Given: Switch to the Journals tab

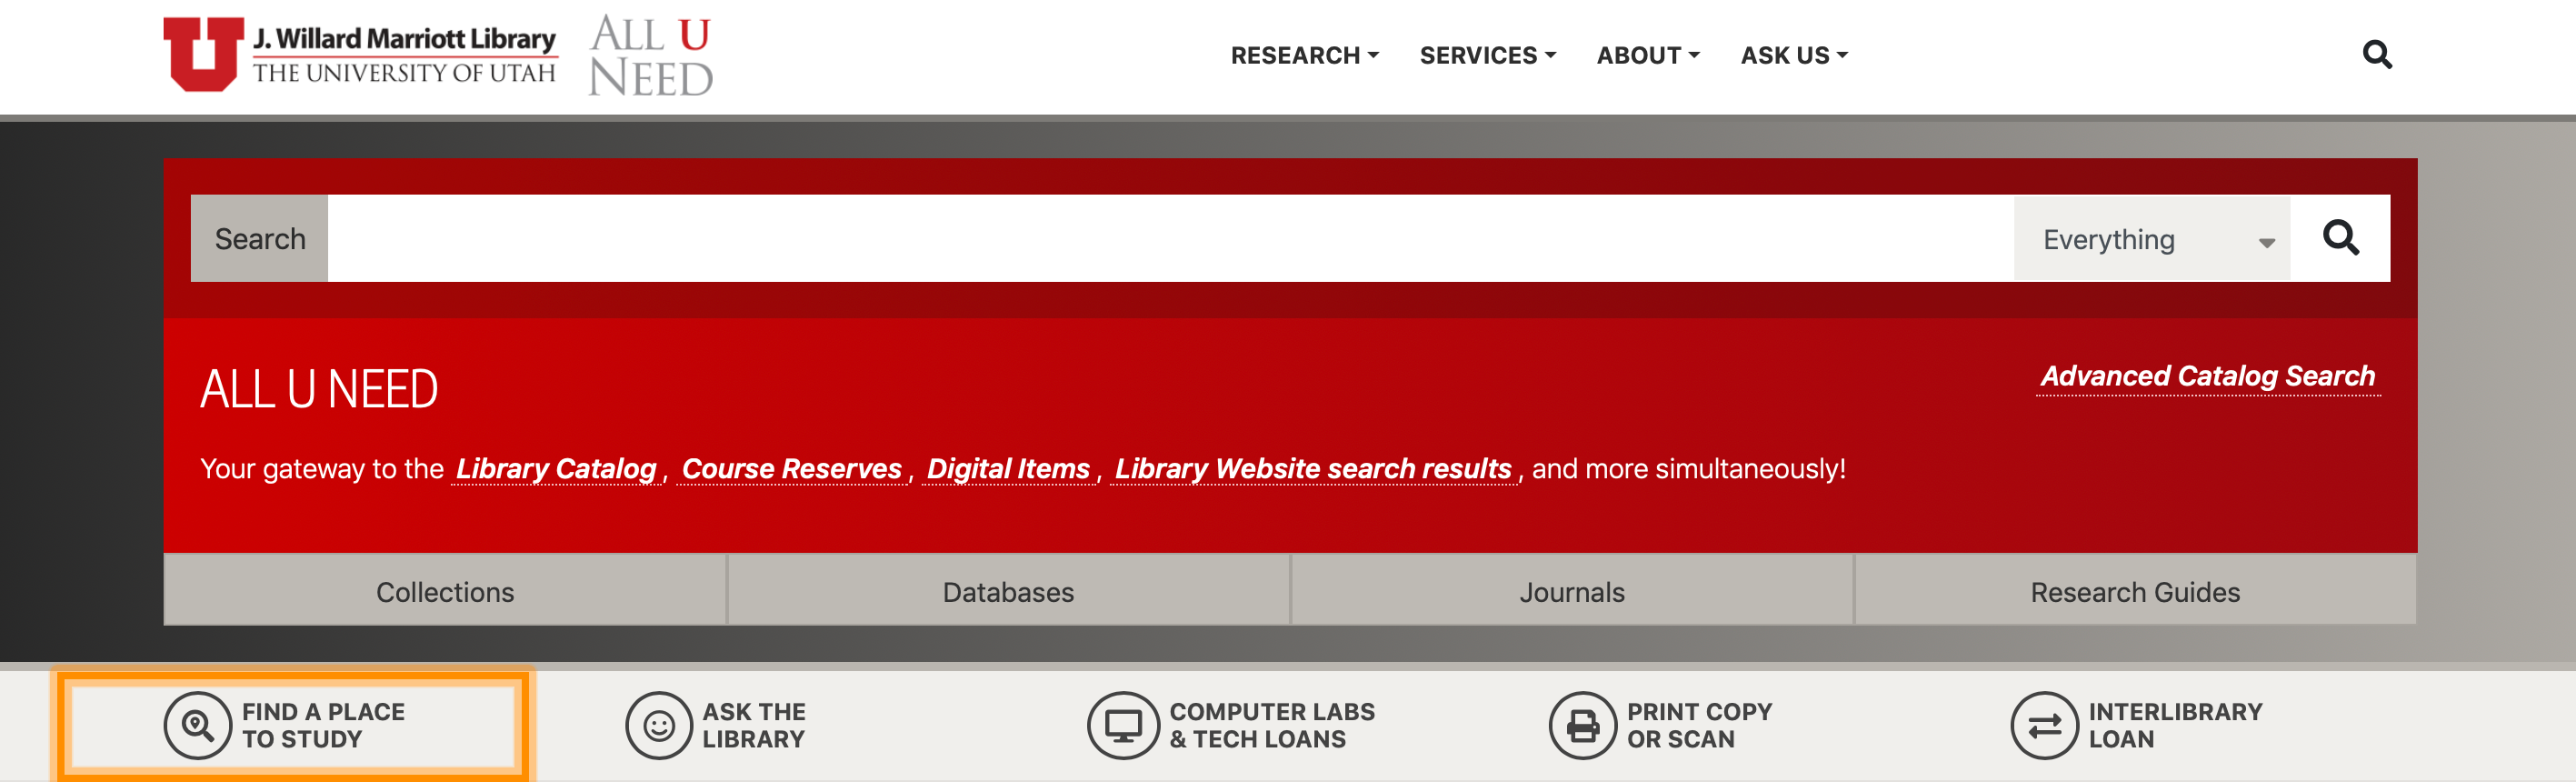Looking at the screenshot, I should (x=1572, y=591).
